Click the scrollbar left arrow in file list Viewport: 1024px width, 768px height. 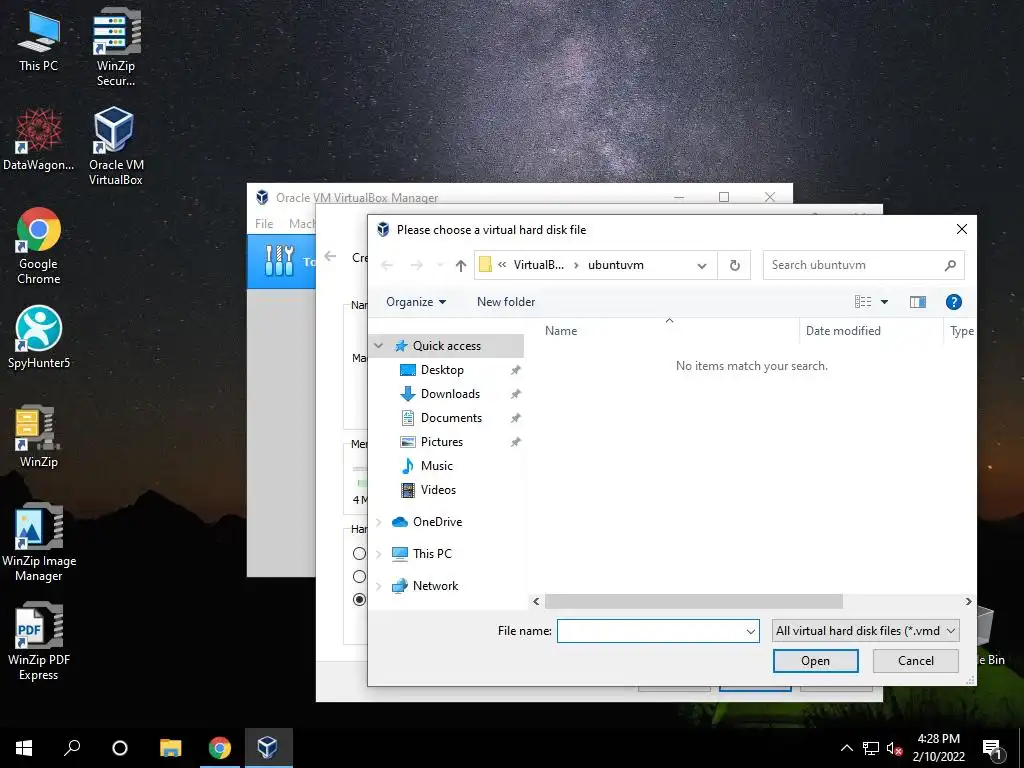[x=536, y=601]
